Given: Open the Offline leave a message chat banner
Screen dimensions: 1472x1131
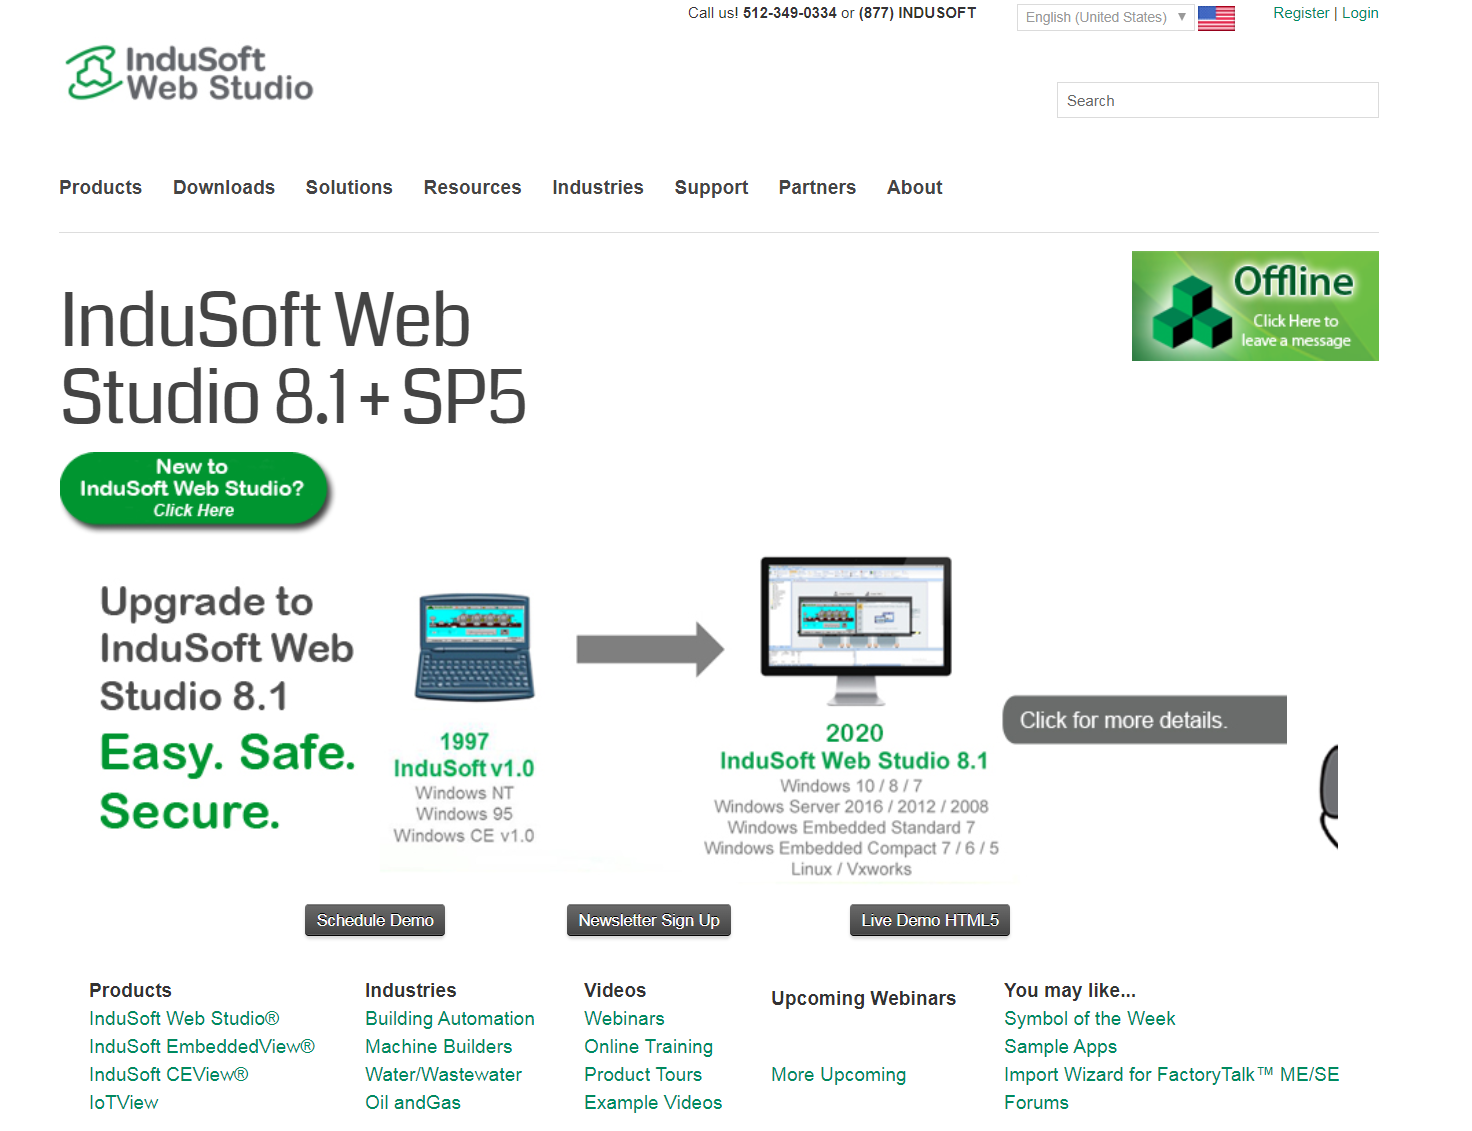Looking at the screenshot, I should (x=1254, y=306).
